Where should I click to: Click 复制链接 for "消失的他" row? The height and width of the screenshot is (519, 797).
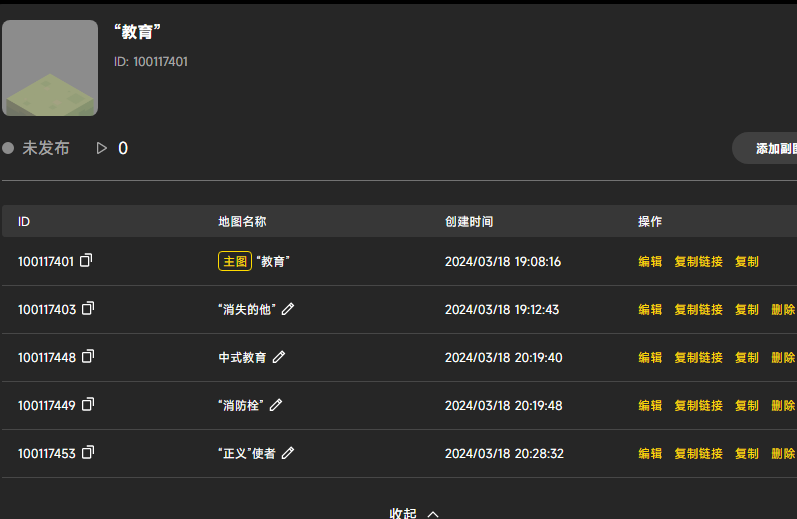click(x=698, y=309)
